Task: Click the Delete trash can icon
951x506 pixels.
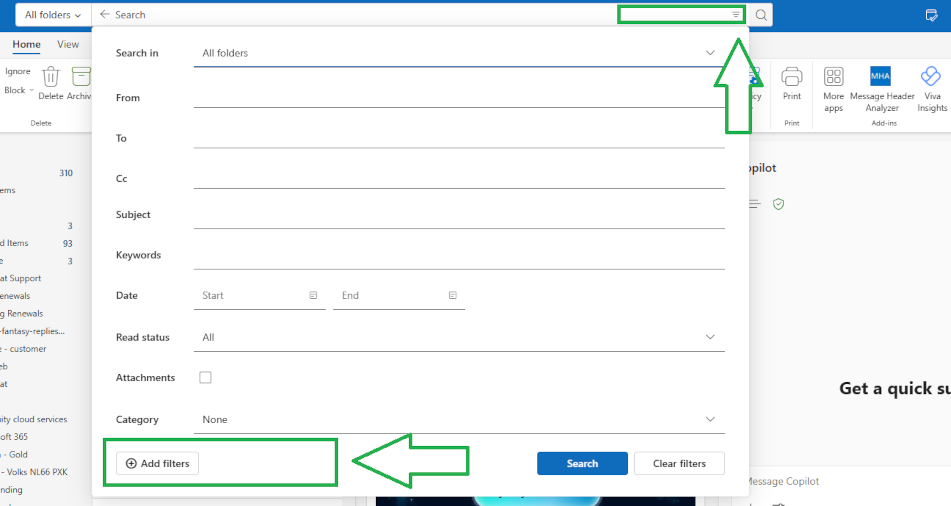Action: point(51,78)
